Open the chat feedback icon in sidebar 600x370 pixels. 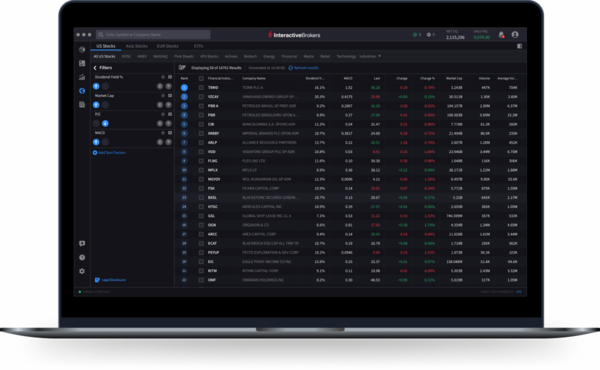(82, 243)
